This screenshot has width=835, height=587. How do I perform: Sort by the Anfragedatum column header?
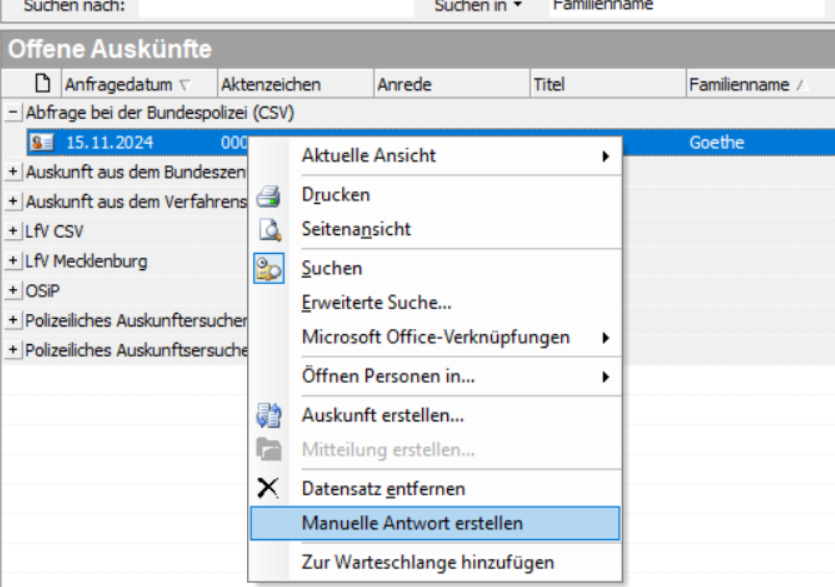(x=118, y=85)
